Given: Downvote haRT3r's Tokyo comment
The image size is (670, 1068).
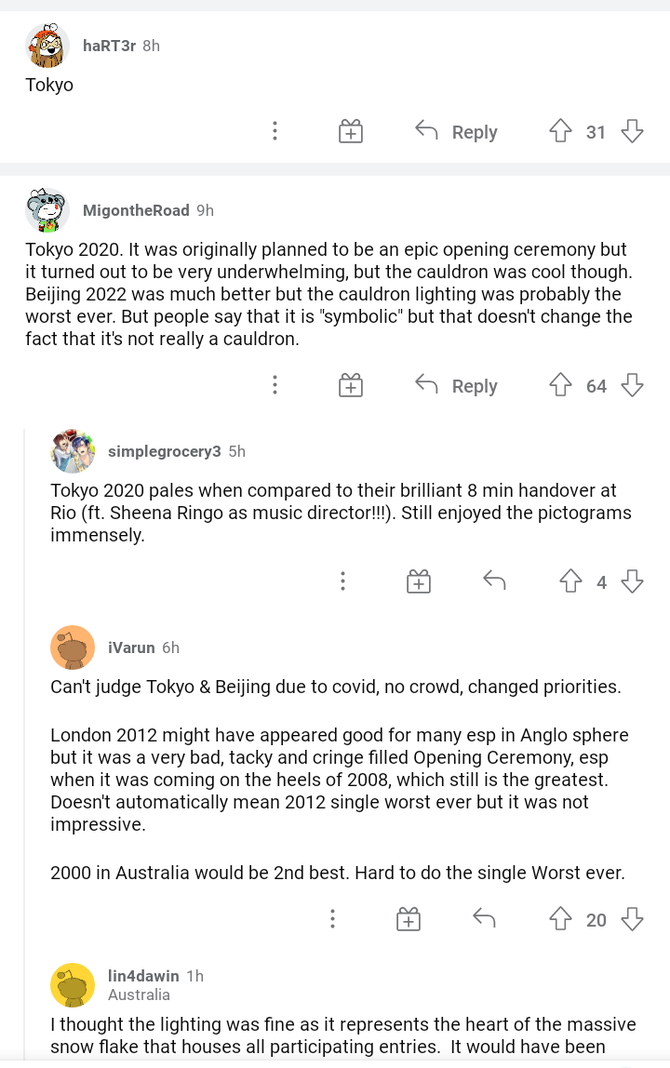Looking at the screenshot, I should (x=632, y=131).
